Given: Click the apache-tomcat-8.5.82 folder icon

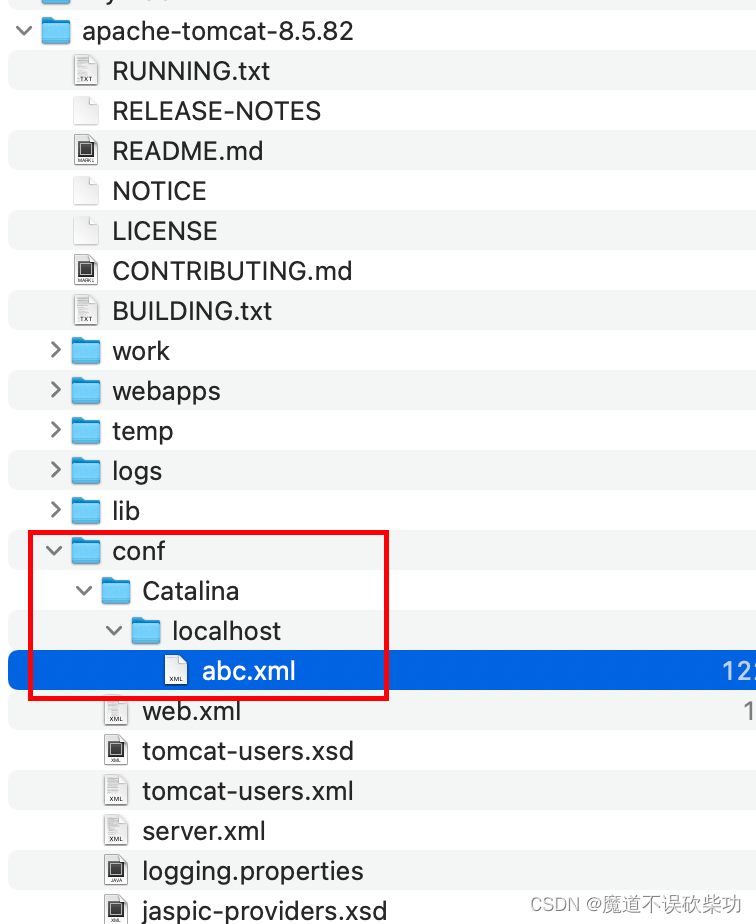Looking at the screenshot, I should pos(56,31).
